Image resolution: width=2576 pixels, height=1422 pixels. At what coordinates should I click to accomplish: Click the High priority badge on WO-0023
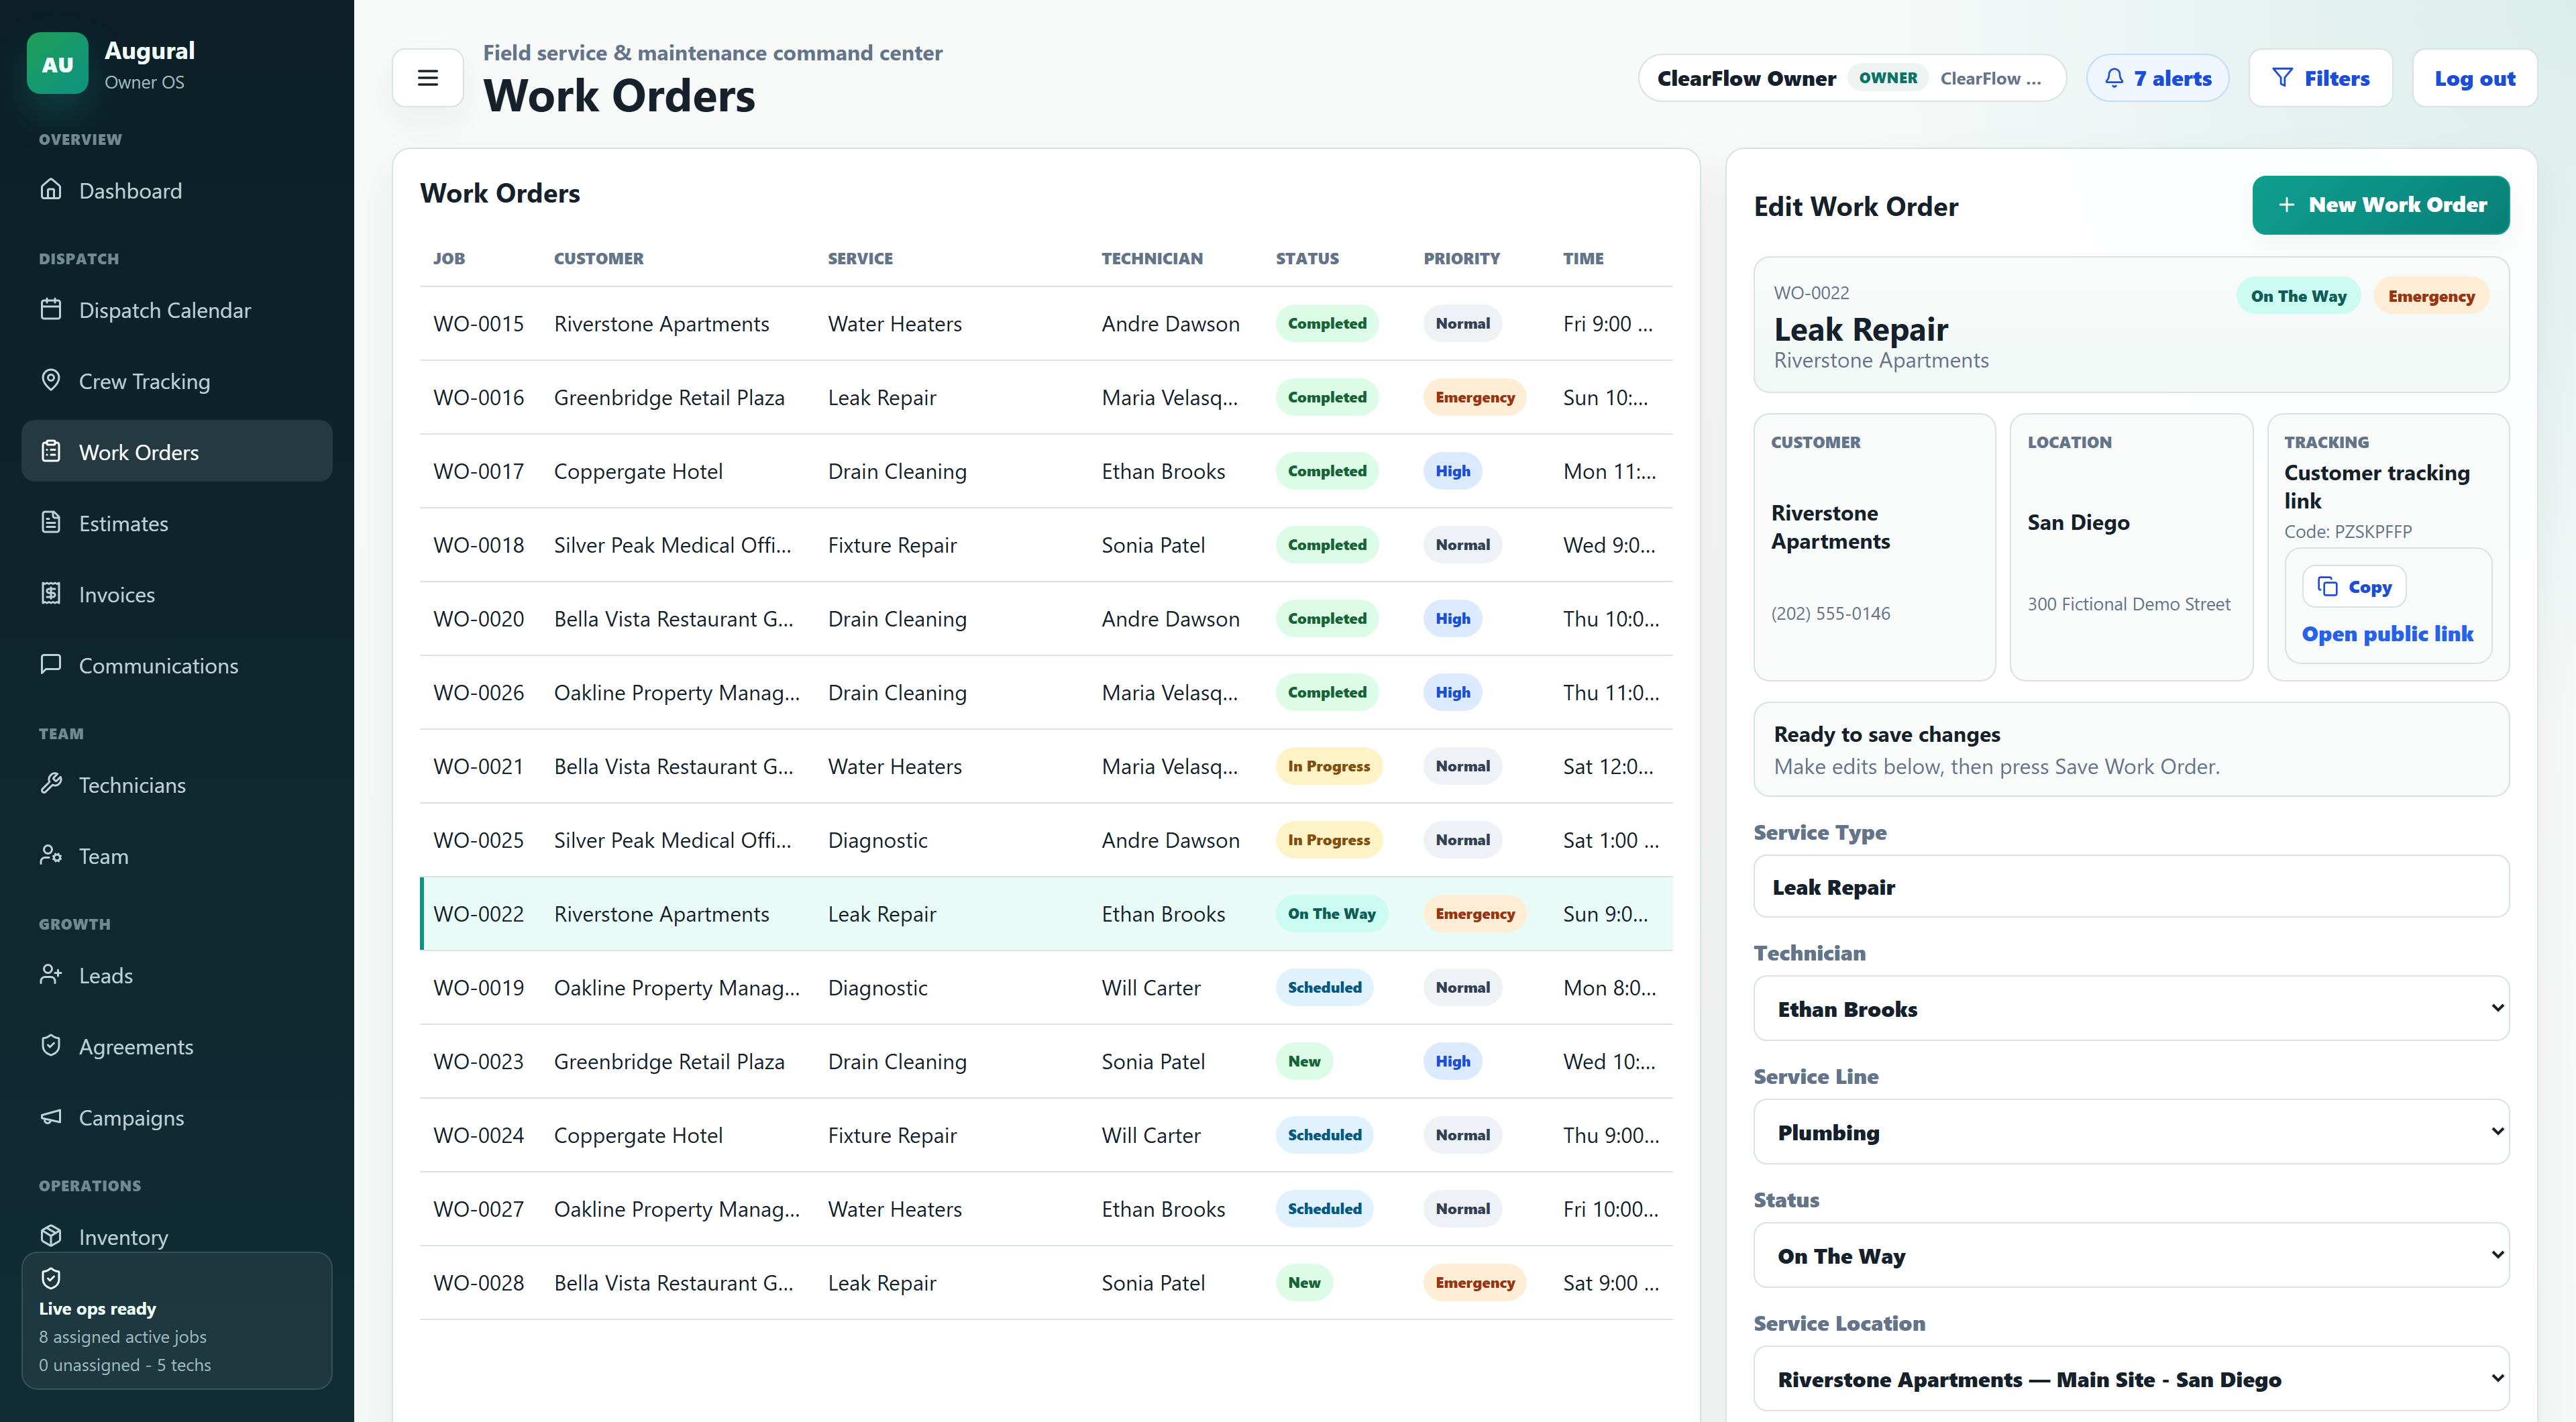1452,1061
